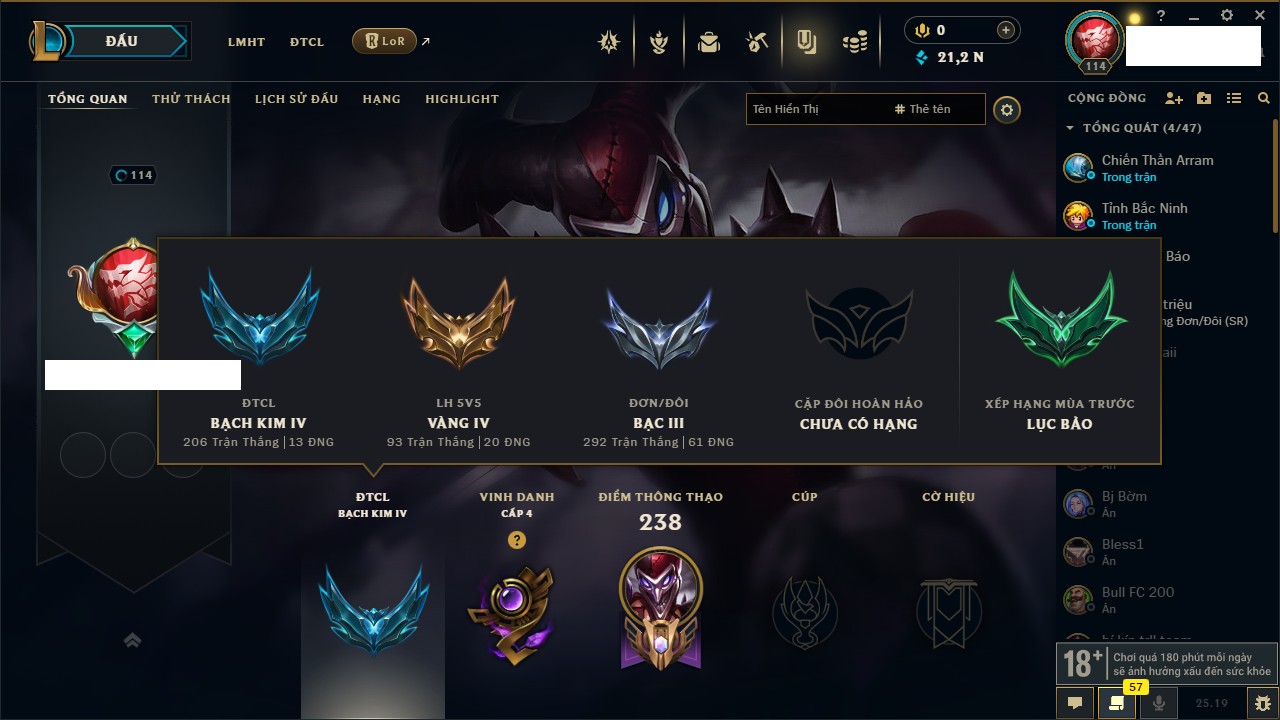Toggle the microphone mute button
Viewport: 1280px width, 720px height.
coord(1159,703)
